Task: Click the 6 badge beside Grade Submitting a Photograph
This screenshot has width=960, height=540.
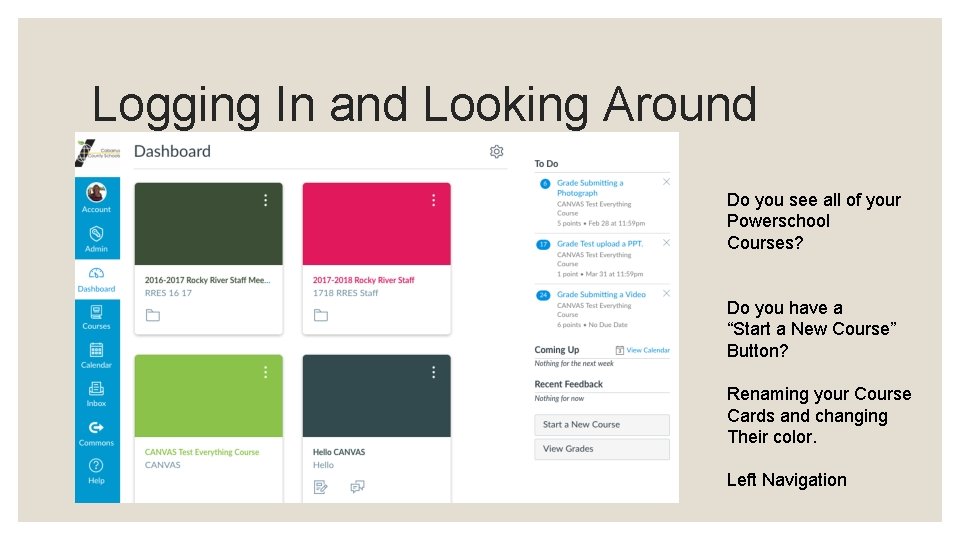Action: 545,183
